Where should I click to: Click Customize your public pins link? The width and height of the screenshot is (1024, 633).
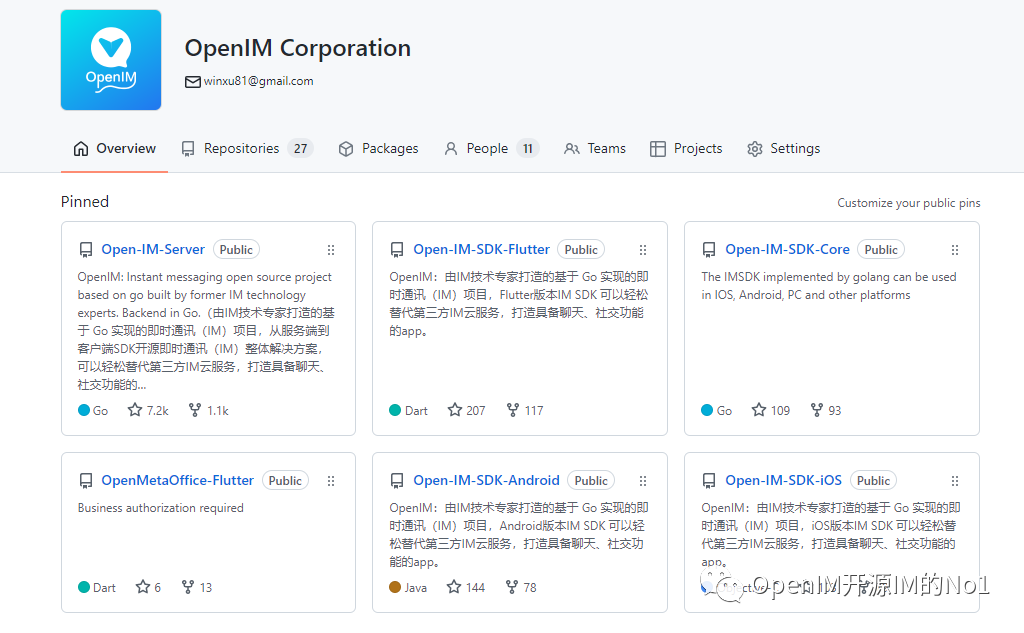coord(908,203)
